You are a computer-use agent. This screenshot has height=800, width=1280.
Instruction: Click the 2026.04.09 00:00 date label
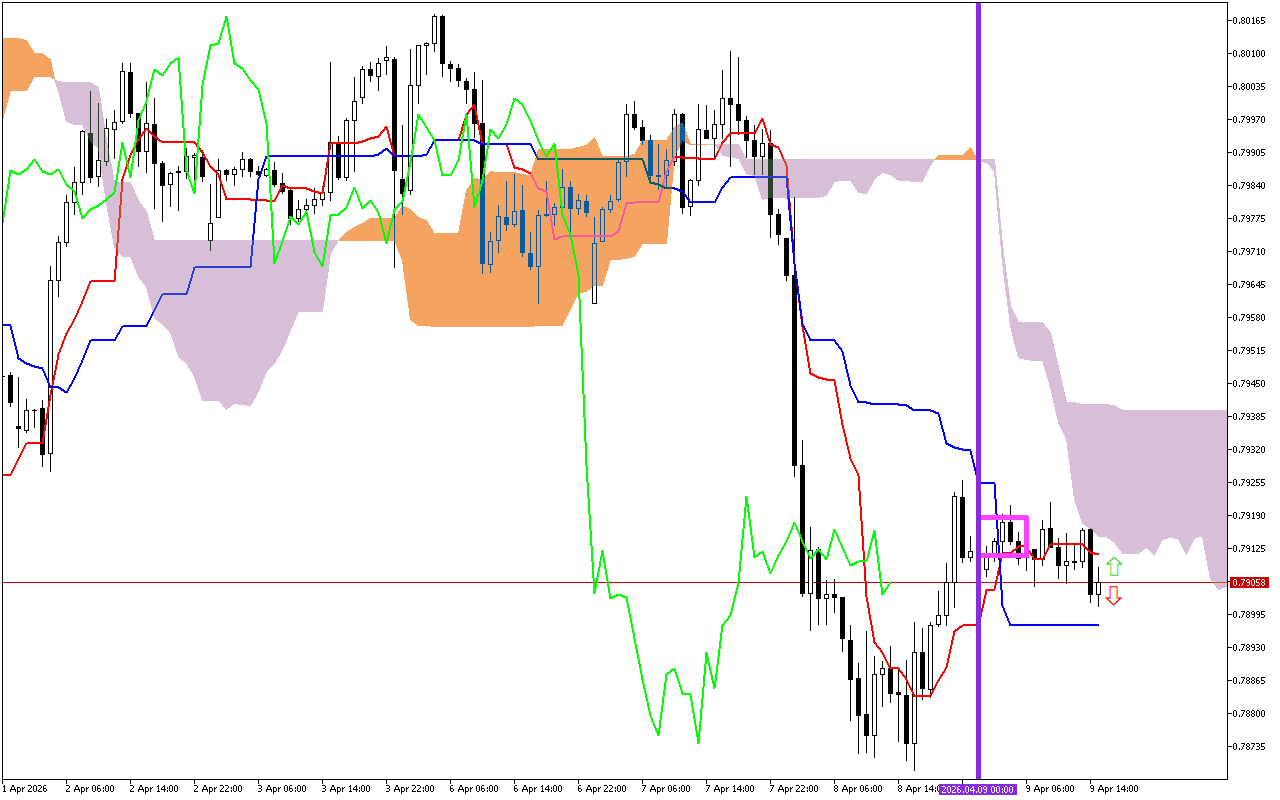(x=977, y=789)
